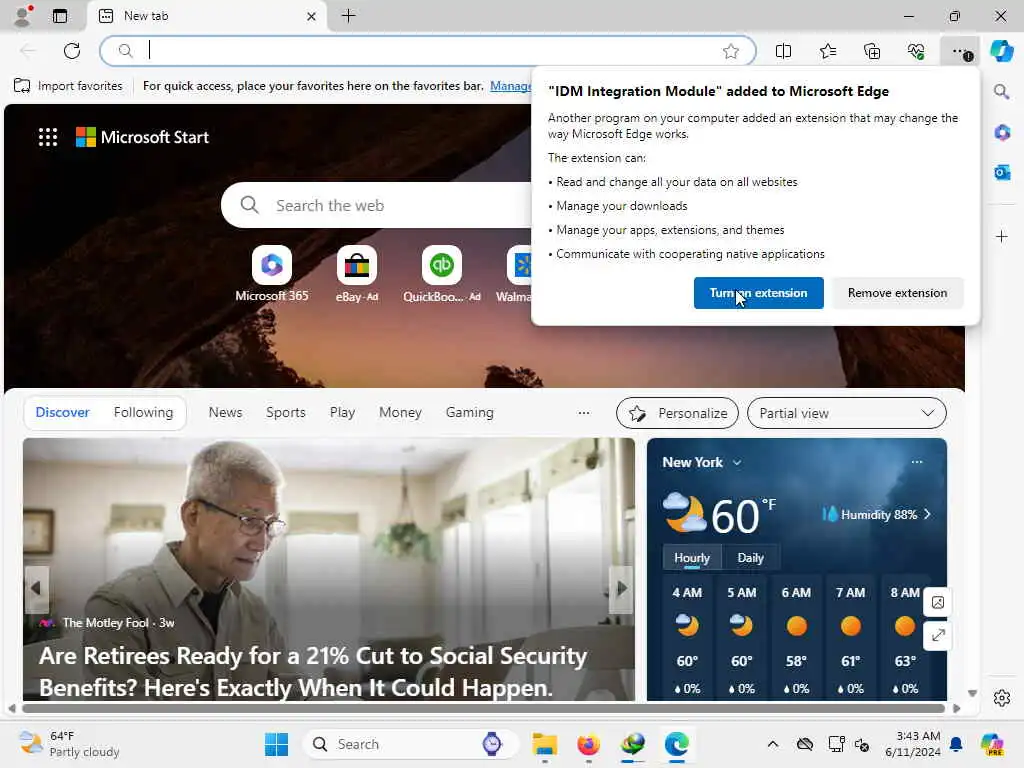
Task: Open File Explorer from taskbar
Action: 545,744
